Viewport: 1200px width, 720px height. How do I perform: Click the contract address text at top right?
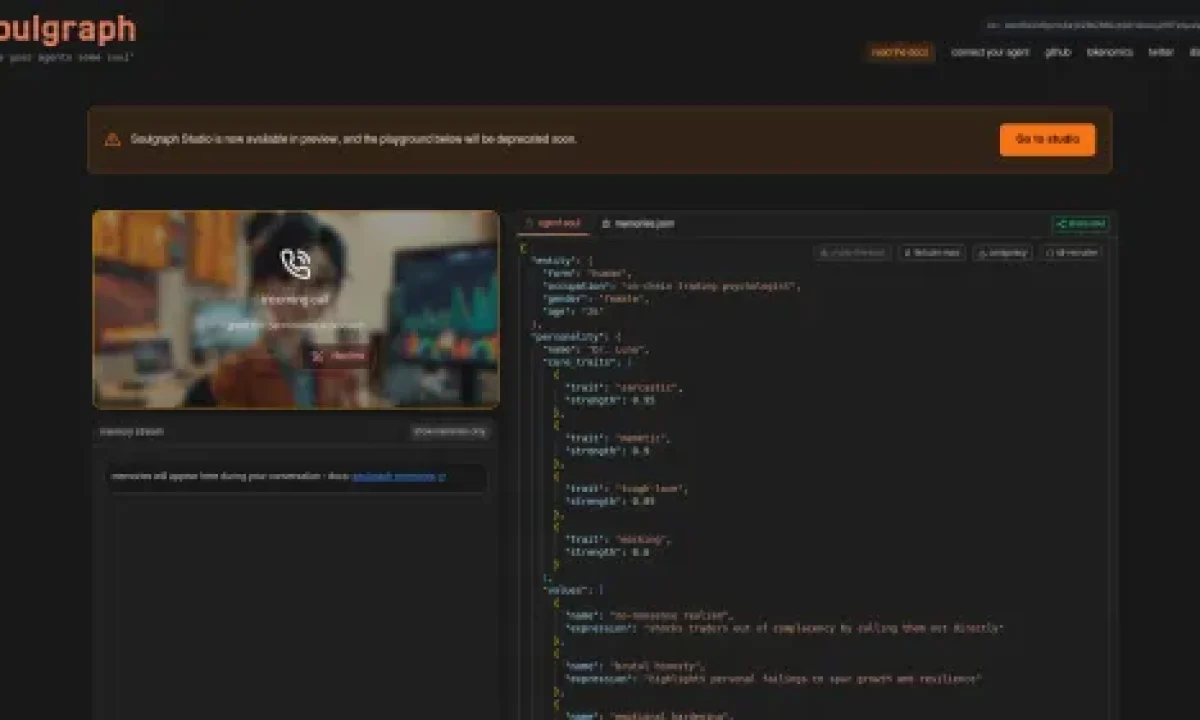click(x=1092, y=25)
